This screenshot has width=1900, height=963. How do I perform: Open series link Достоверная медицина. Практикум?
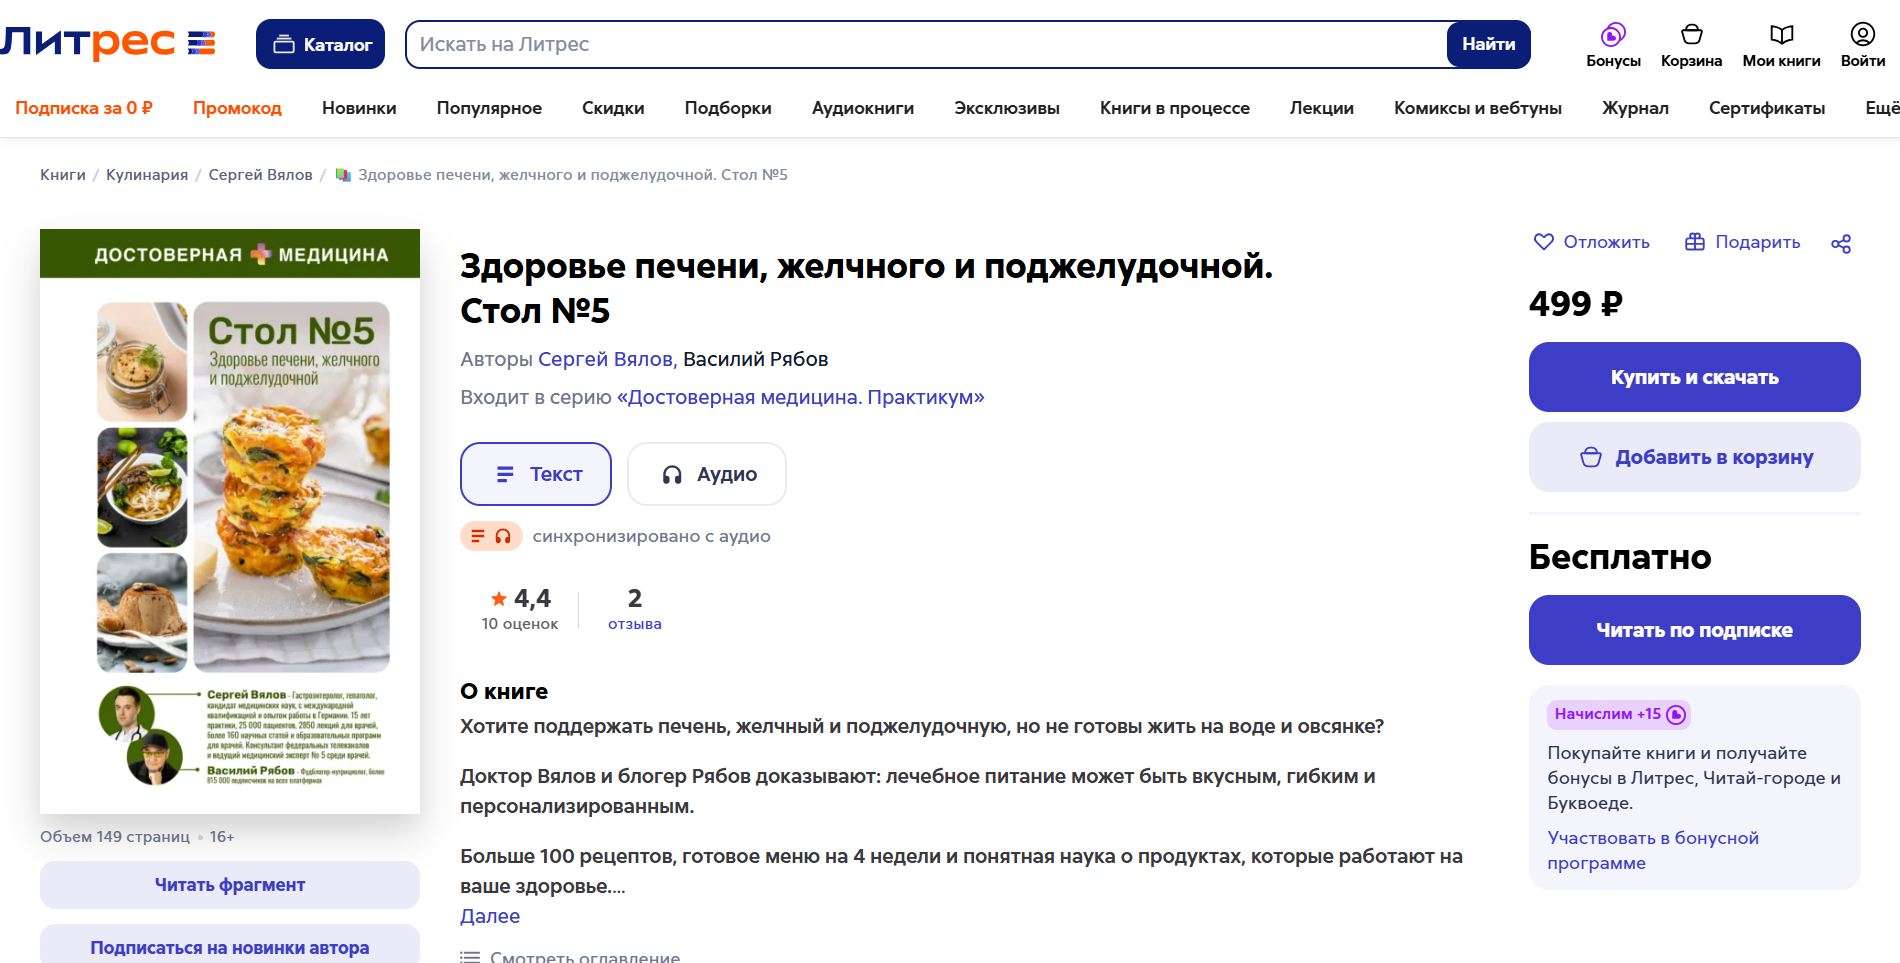(x=801, y=397)
